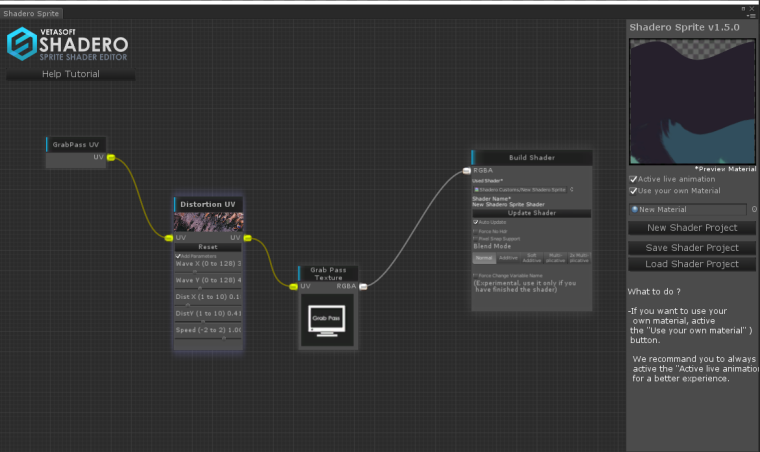760x452 pixels.
Task: Select 2x Multiplicative blend mode
Action: [x=579, y=258]
